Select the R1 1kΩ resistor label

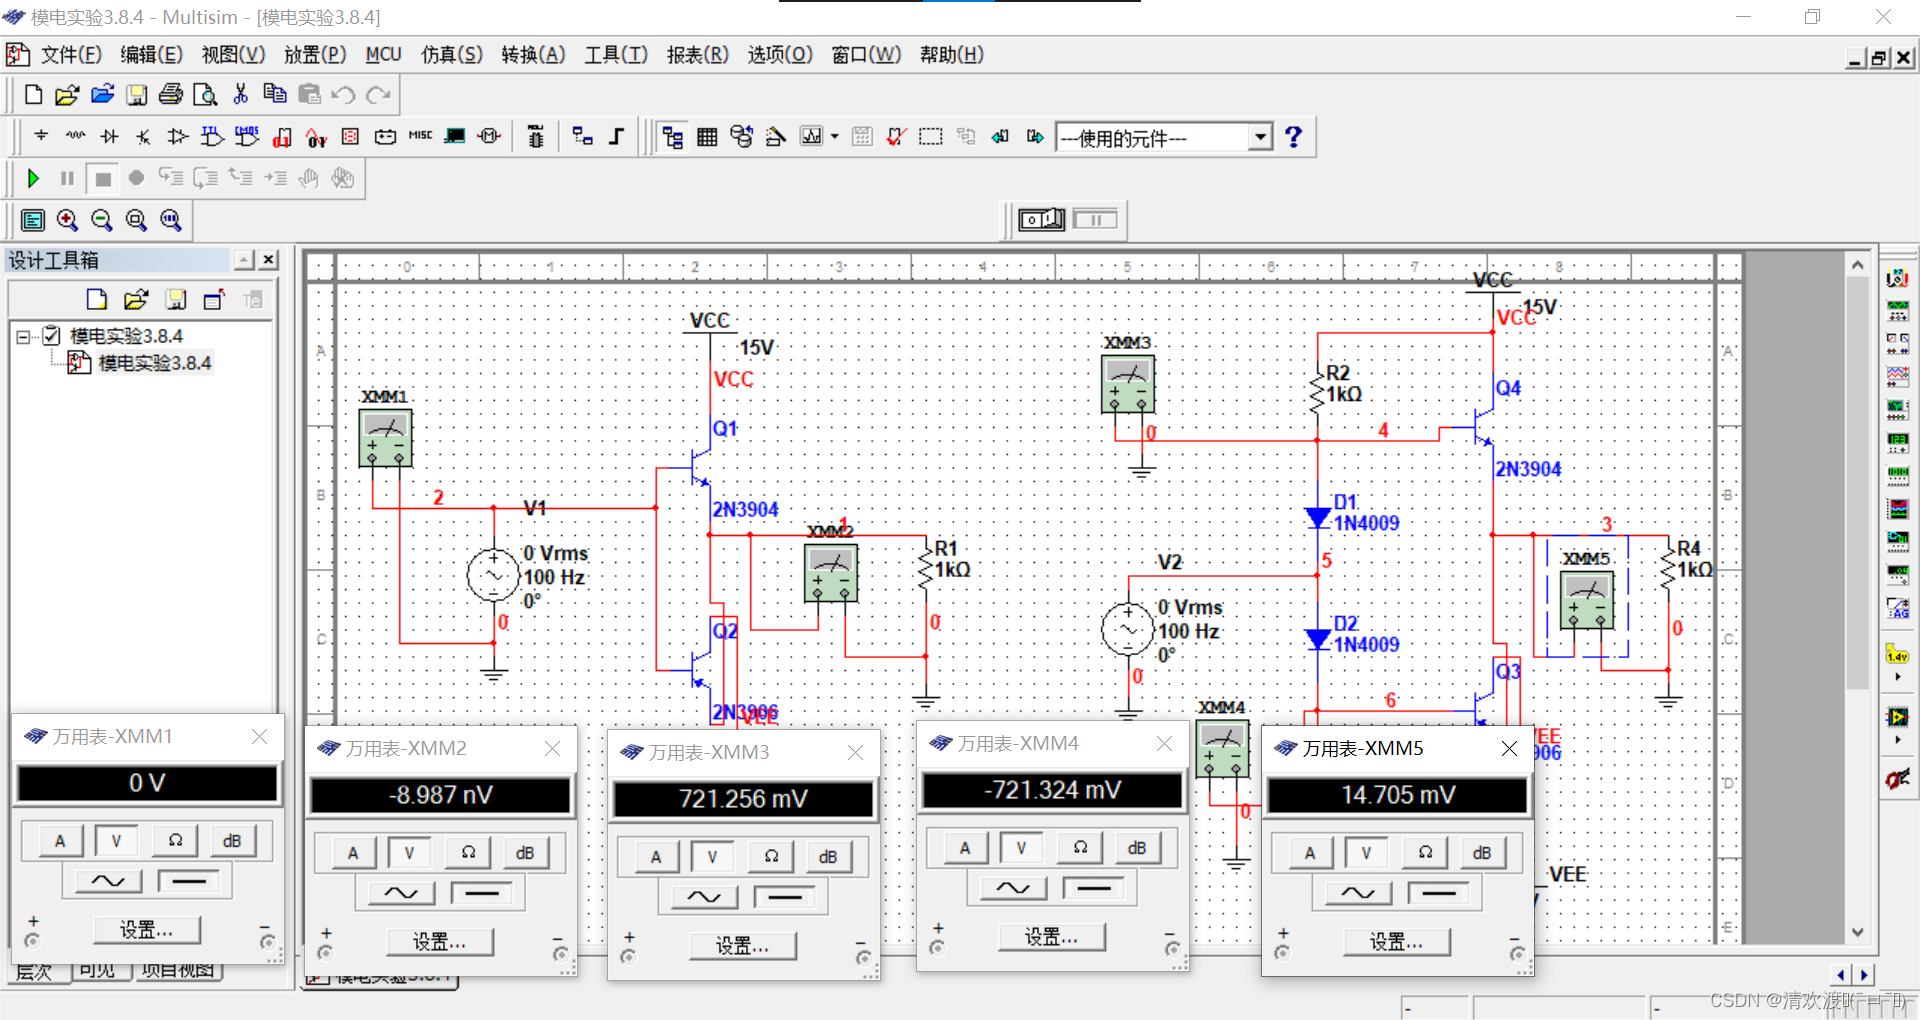pos(952,559)
